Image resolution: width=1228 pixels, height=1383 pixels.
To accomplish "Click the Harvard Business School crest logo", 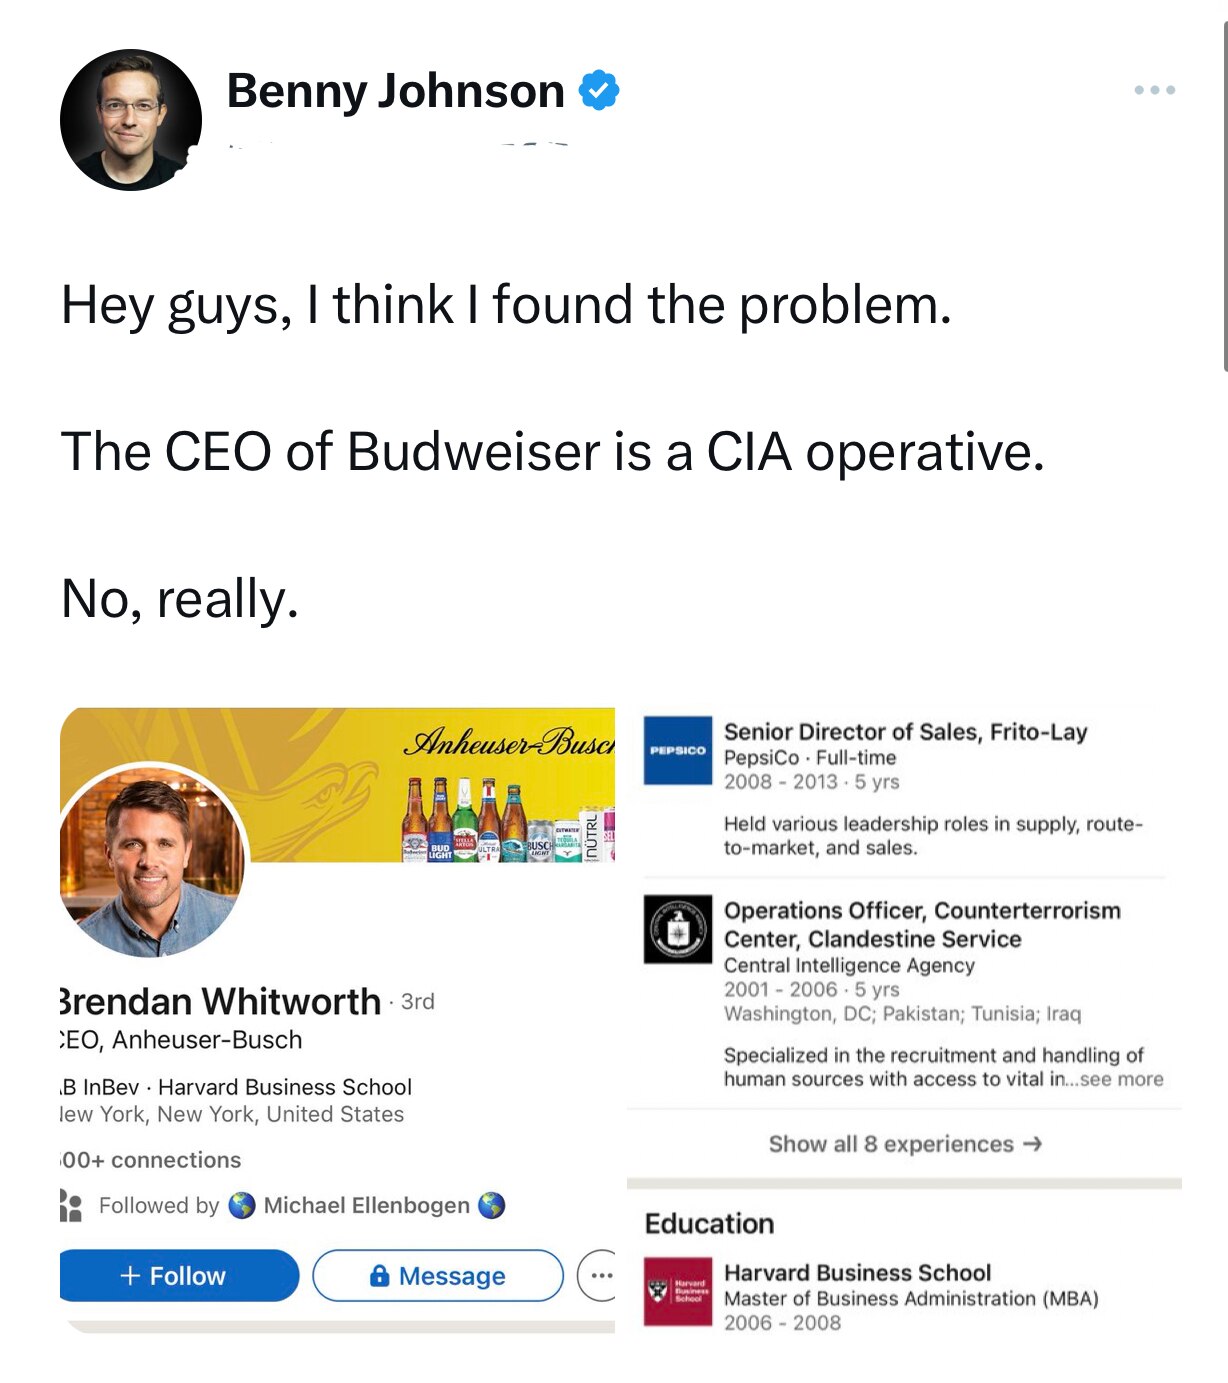I will pos(678,1291).
